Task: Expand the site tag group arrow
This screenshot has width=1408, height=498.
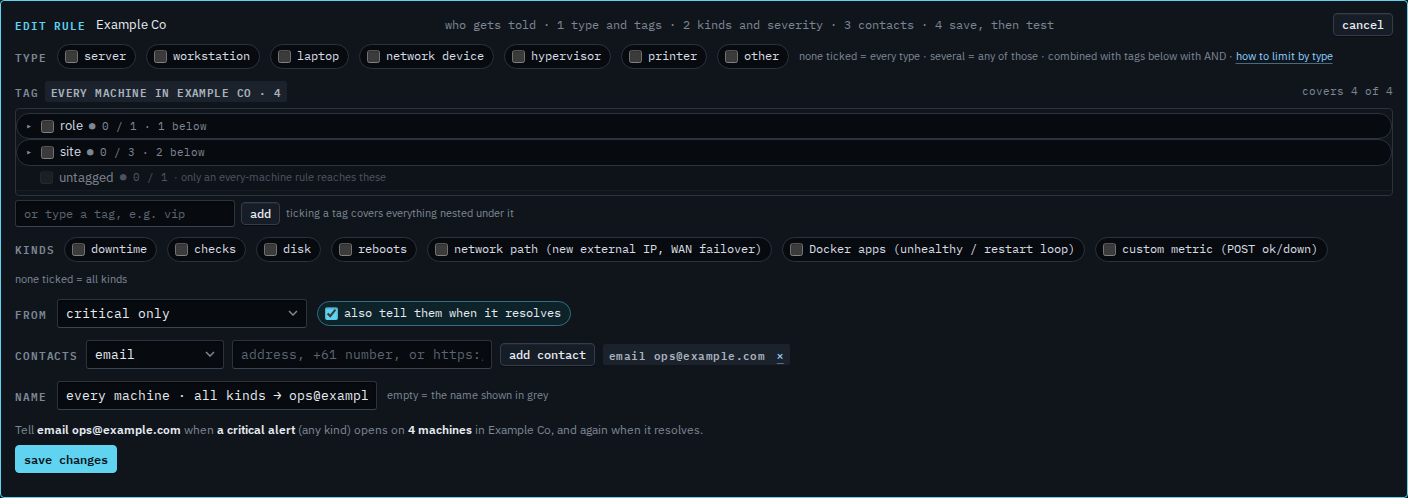Action: pos(29,152)
